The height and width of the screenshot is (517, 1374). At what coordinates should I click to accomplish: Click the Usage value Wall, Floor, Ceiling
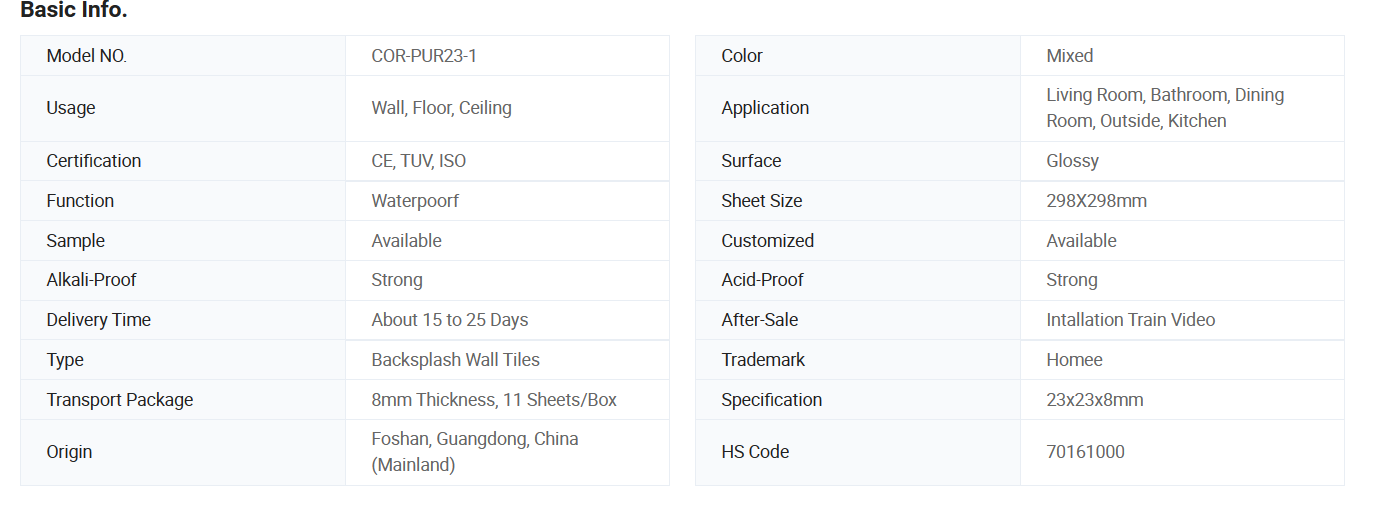coord(441,108)
